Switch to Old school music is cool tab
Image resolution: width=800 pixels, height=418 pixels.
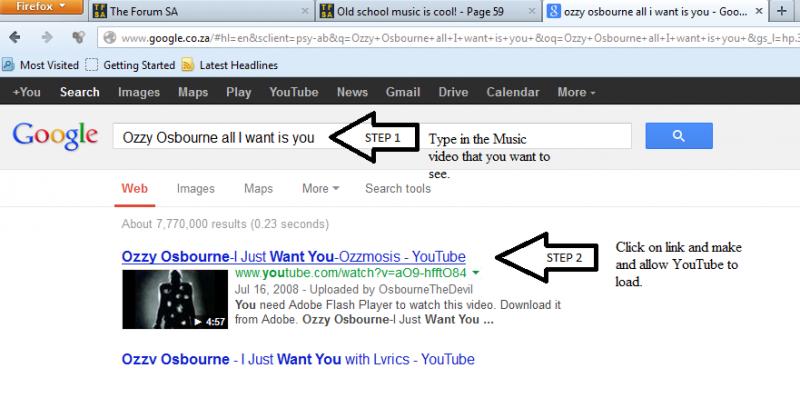pos(420,13)
